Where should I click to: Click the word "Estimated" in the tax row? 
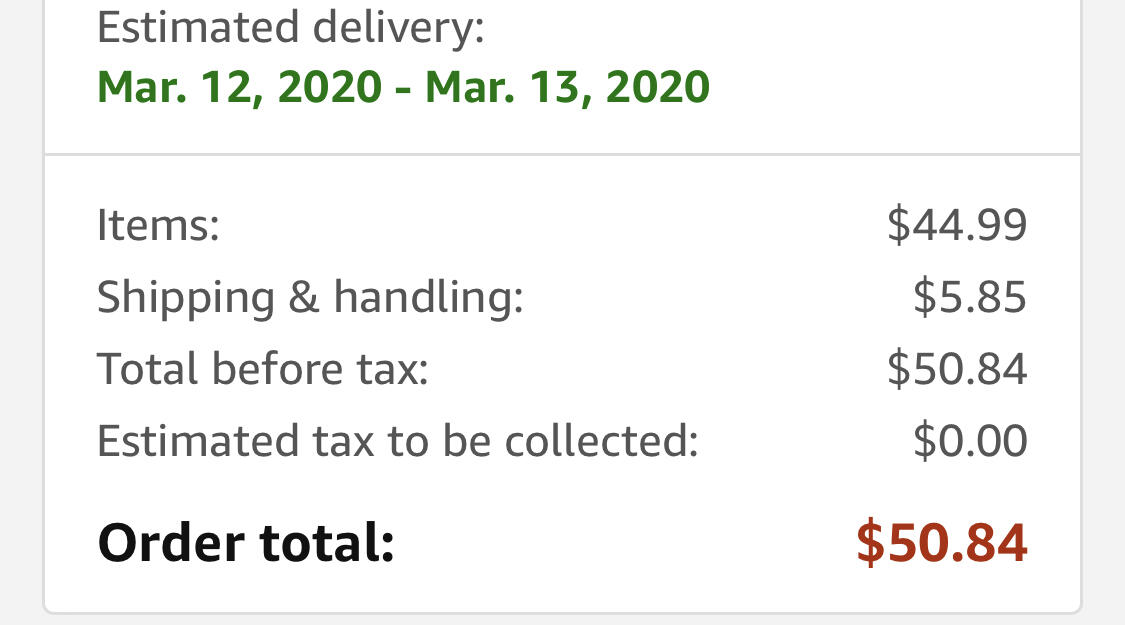pyautogui.click(x=198, y=441)
